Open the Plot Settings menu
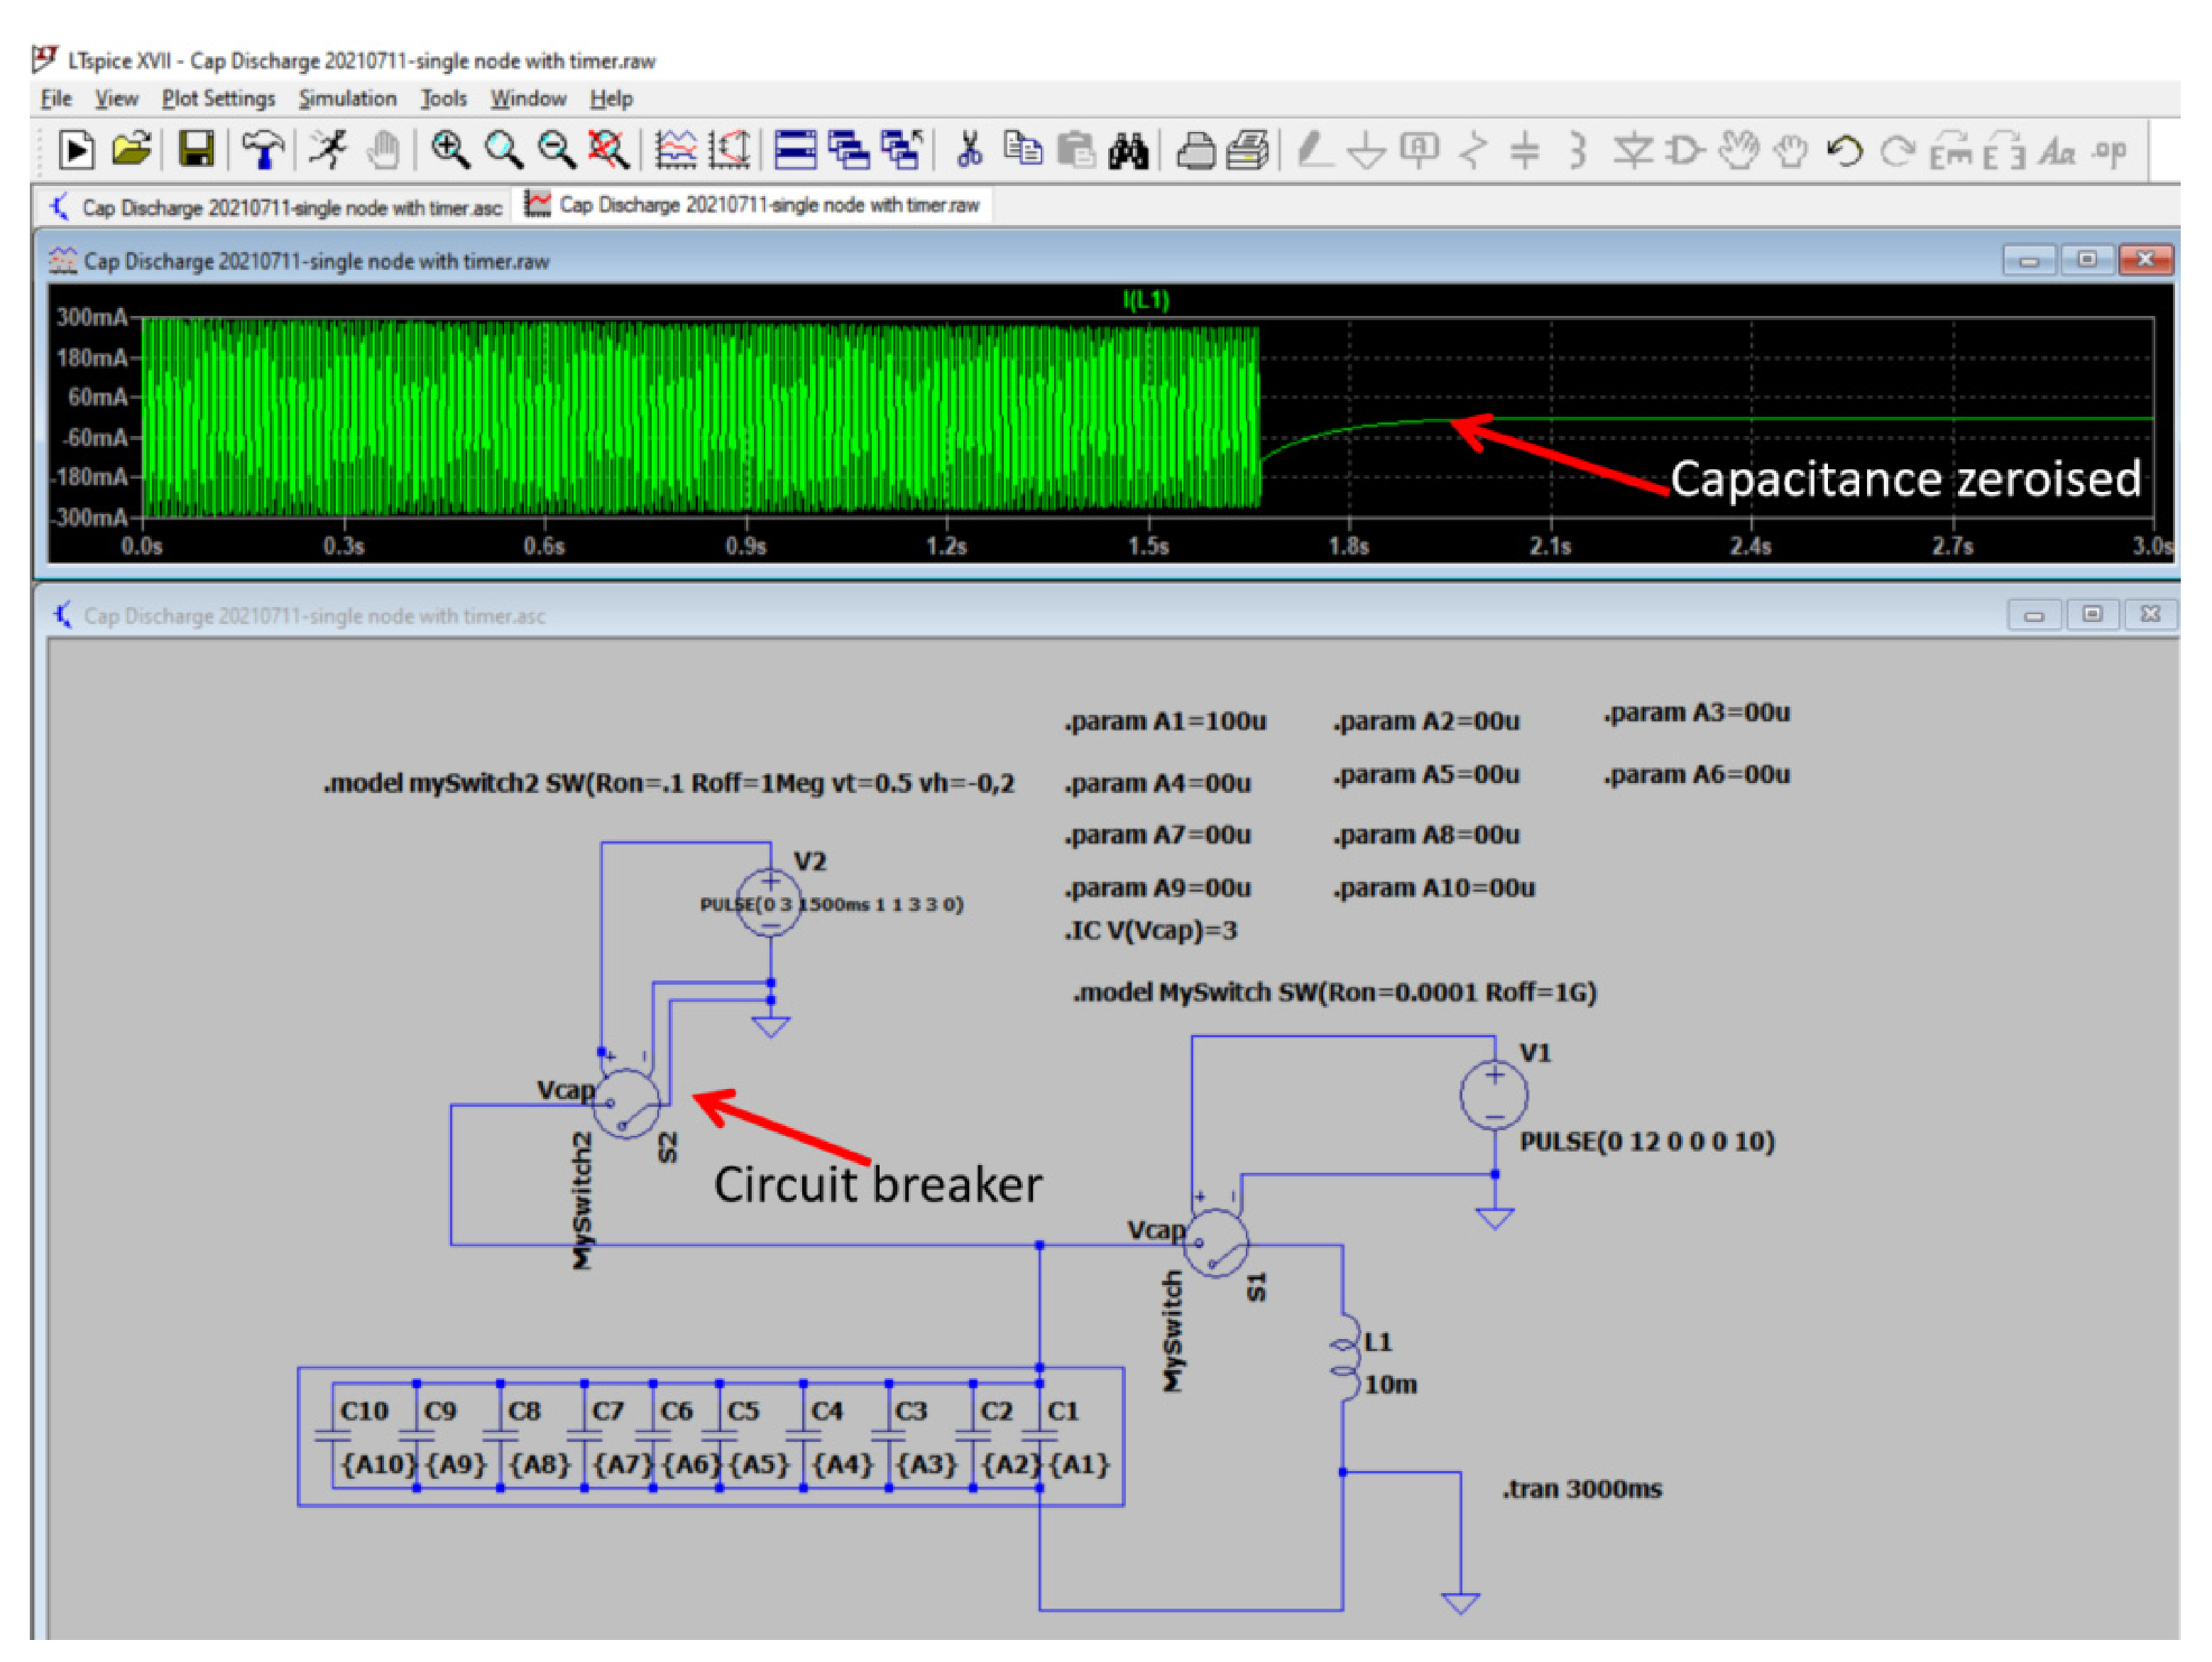Screen dimensions: 2212x1662 [x=218, y=98]
